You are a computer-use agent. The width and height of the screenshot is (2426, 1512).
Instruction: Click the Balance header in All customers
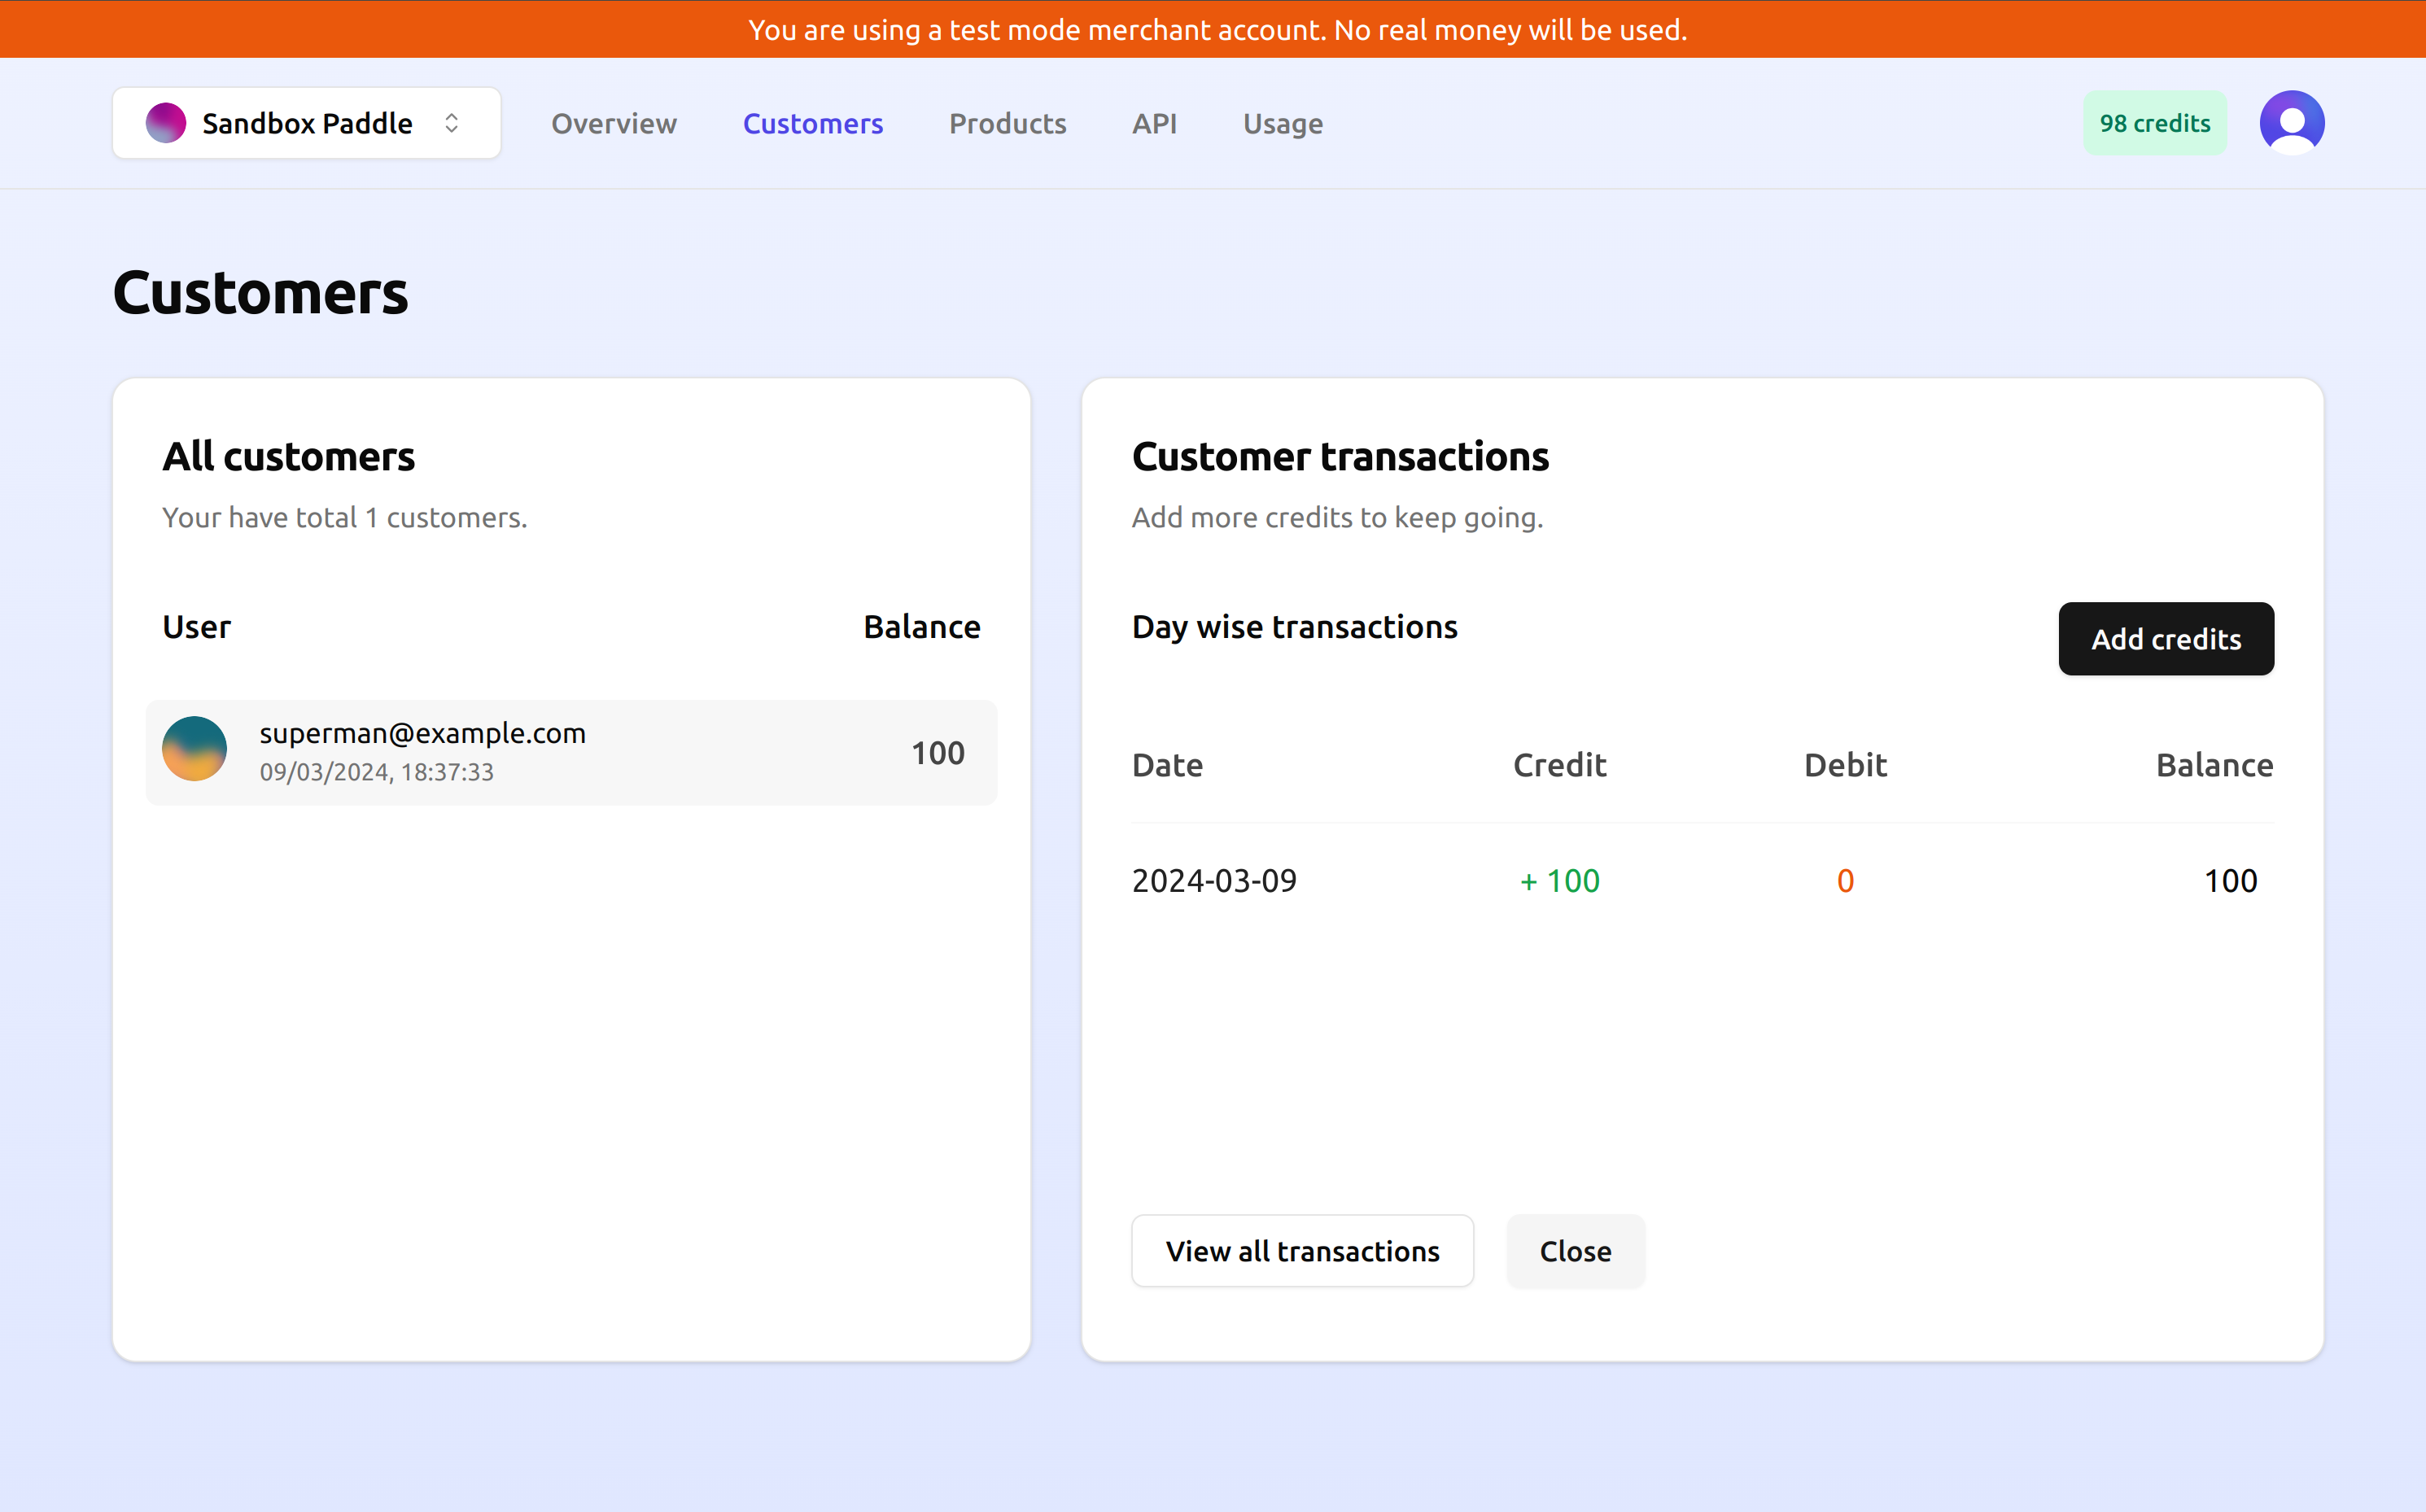click(x=921, y=627)
